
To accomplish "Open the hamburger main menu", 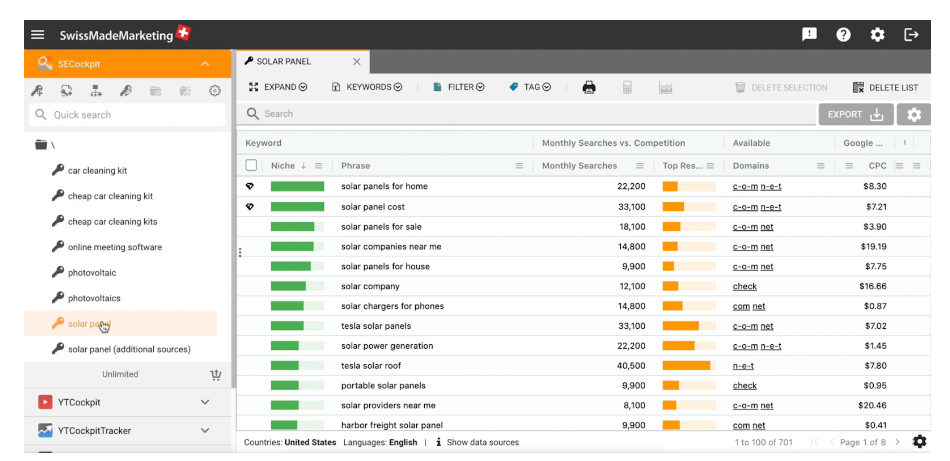I will click(38, 34).
